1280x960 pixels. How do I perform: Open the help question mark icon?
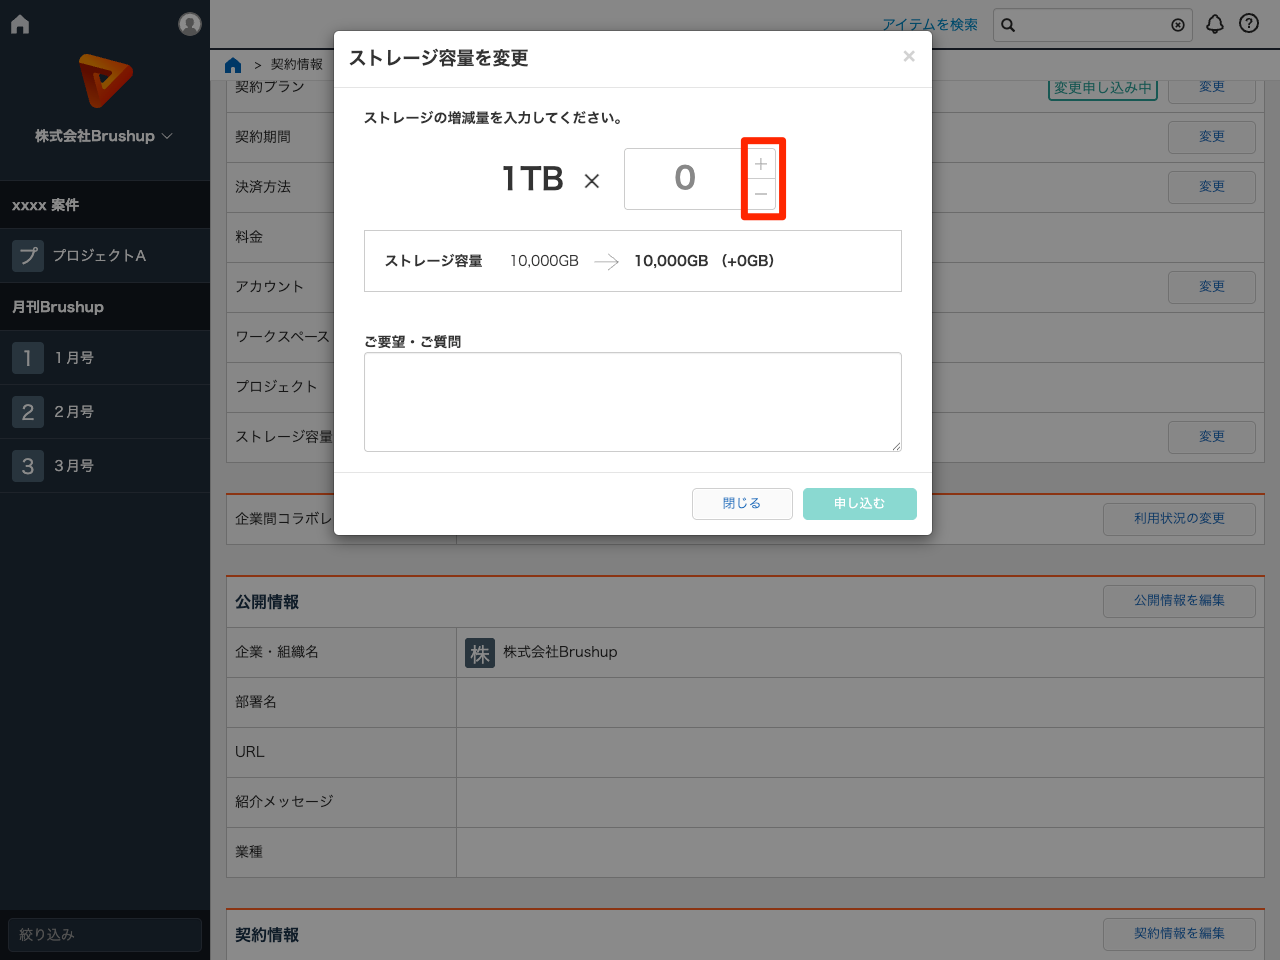point(1249,23)
